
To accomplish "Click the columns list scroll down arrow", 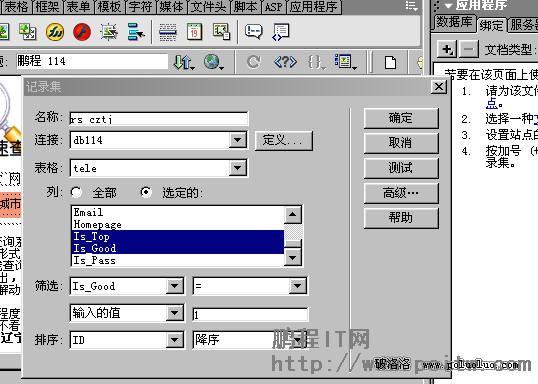I will point(293,257).
